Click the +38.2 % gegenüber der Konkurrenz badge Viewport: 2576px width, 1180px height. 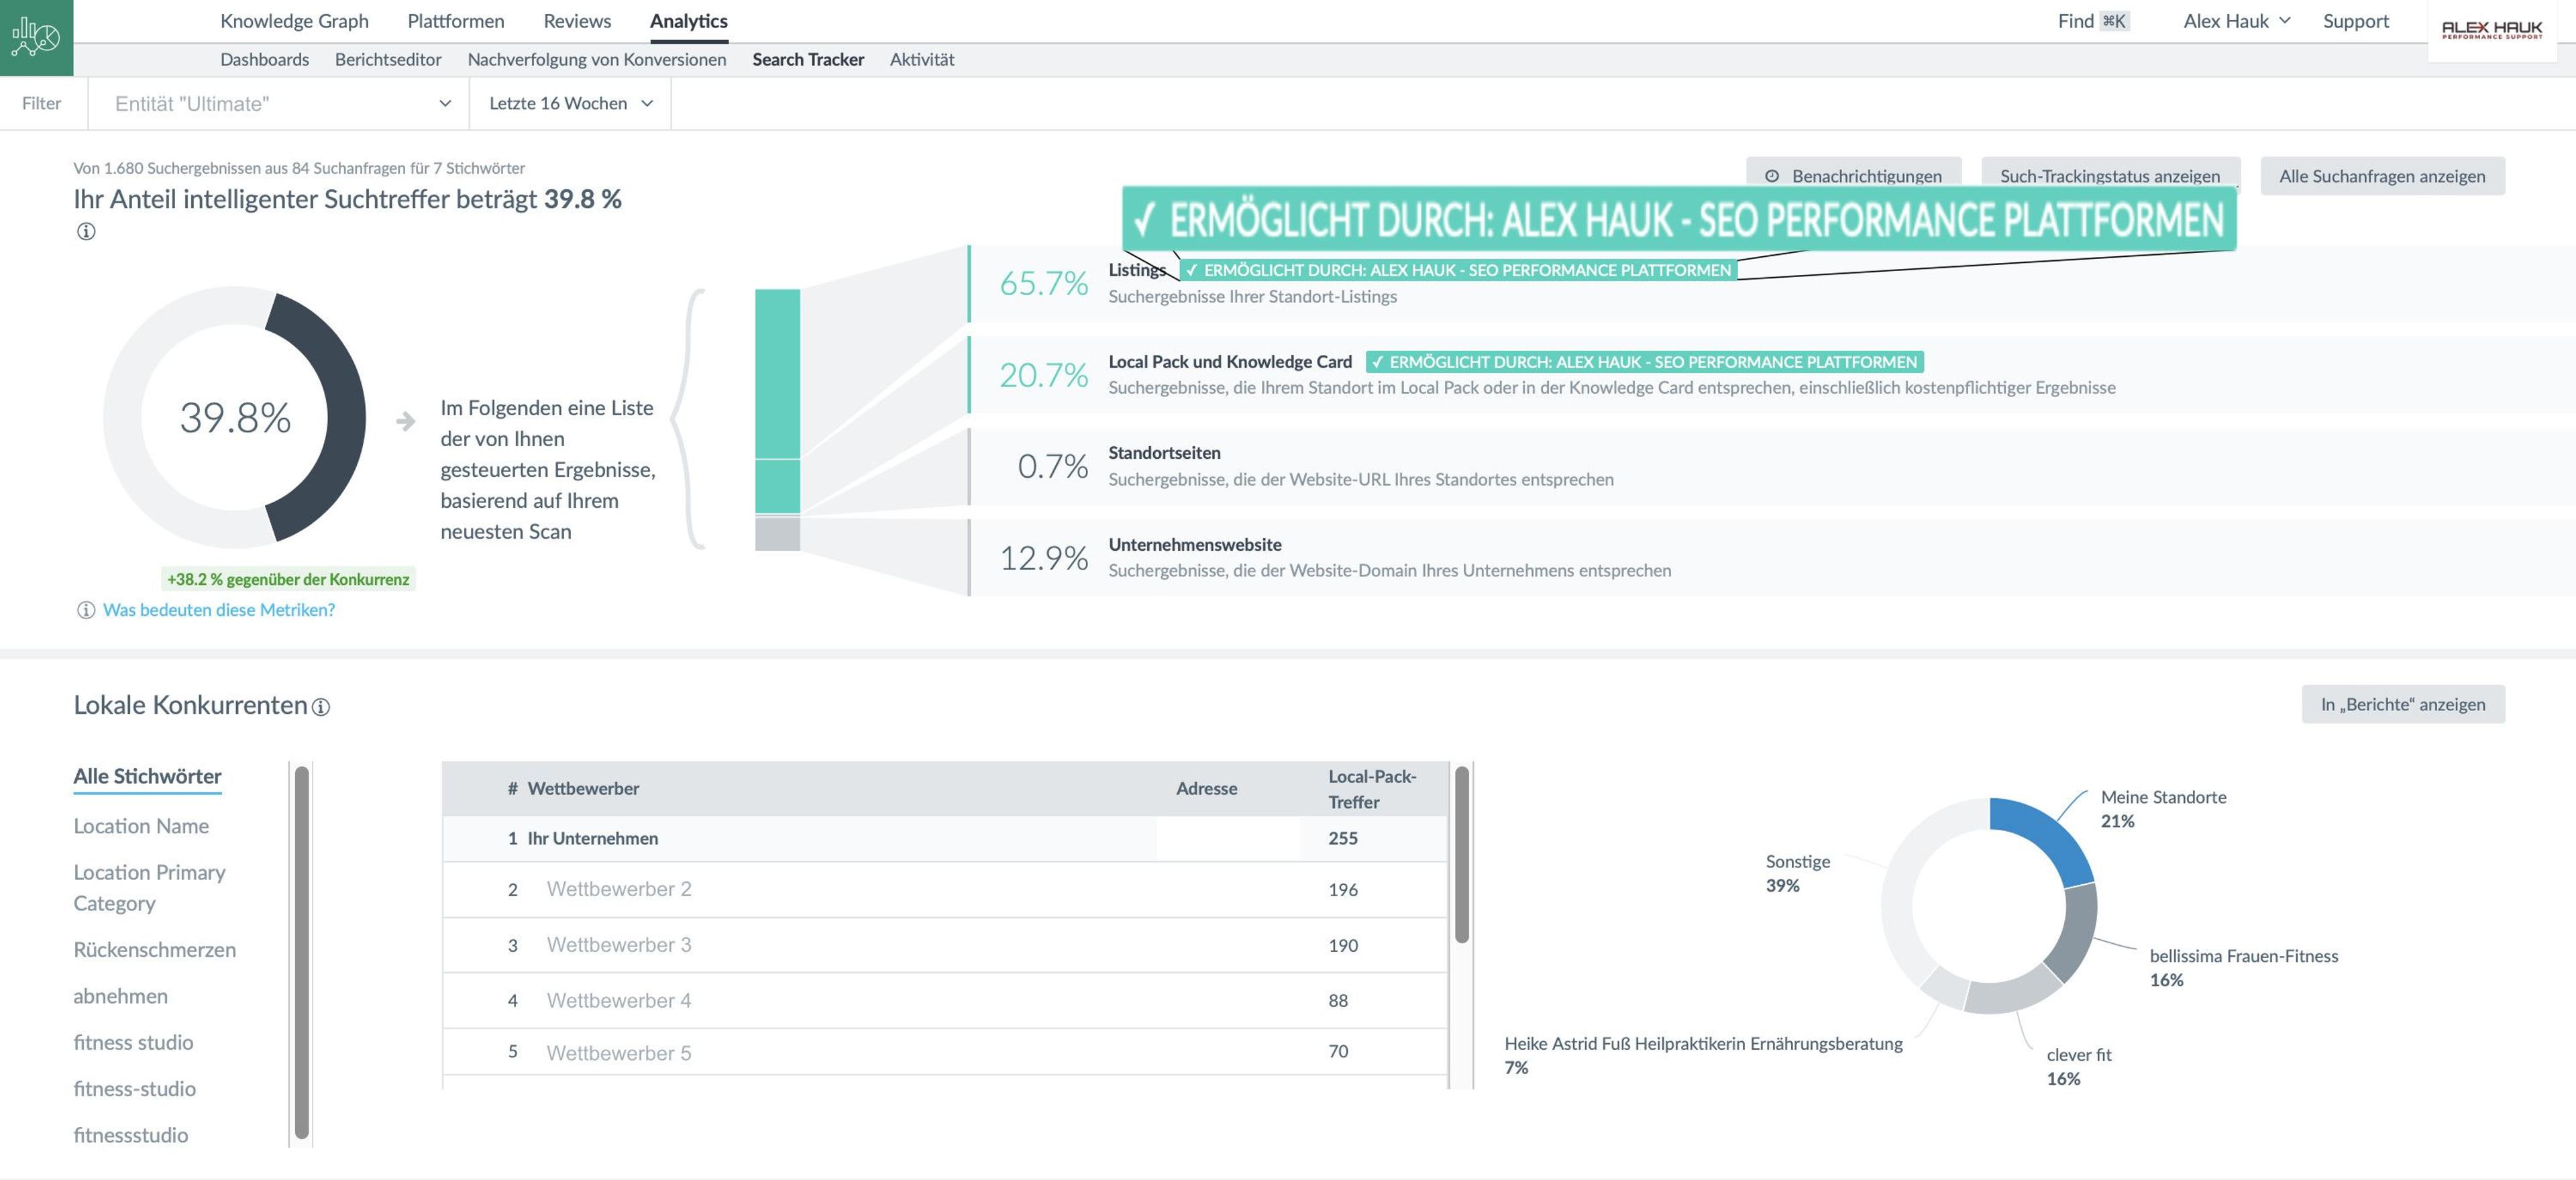pyautogui.click(x=288, y=579)
